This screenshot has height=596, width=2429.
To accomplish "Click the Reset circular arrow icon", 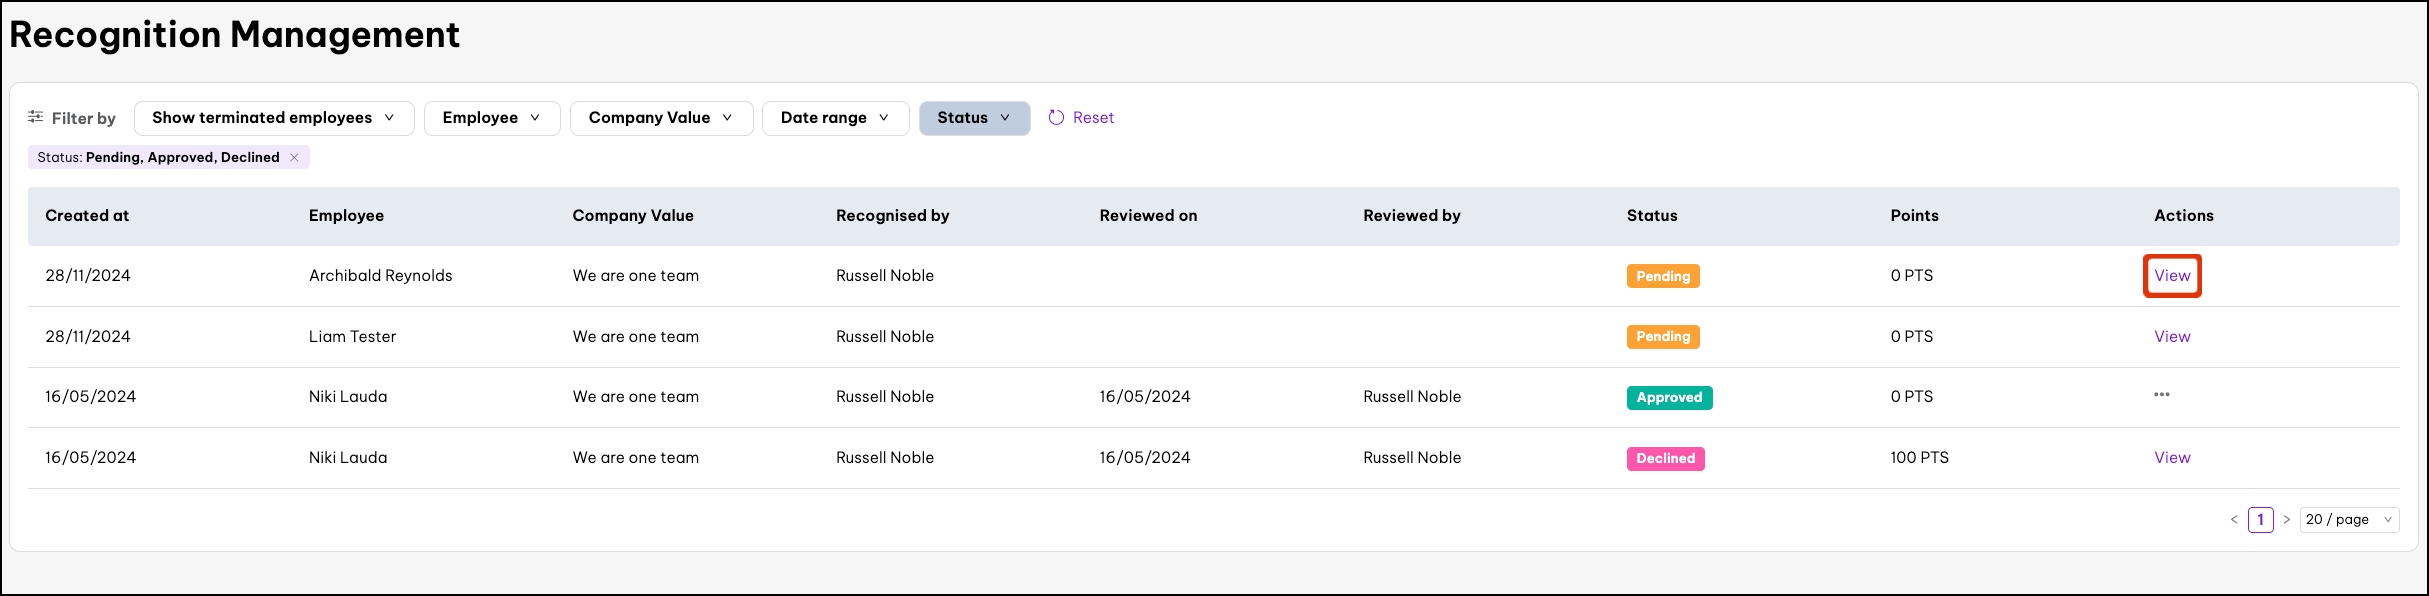I will (x=1055, y=118).
